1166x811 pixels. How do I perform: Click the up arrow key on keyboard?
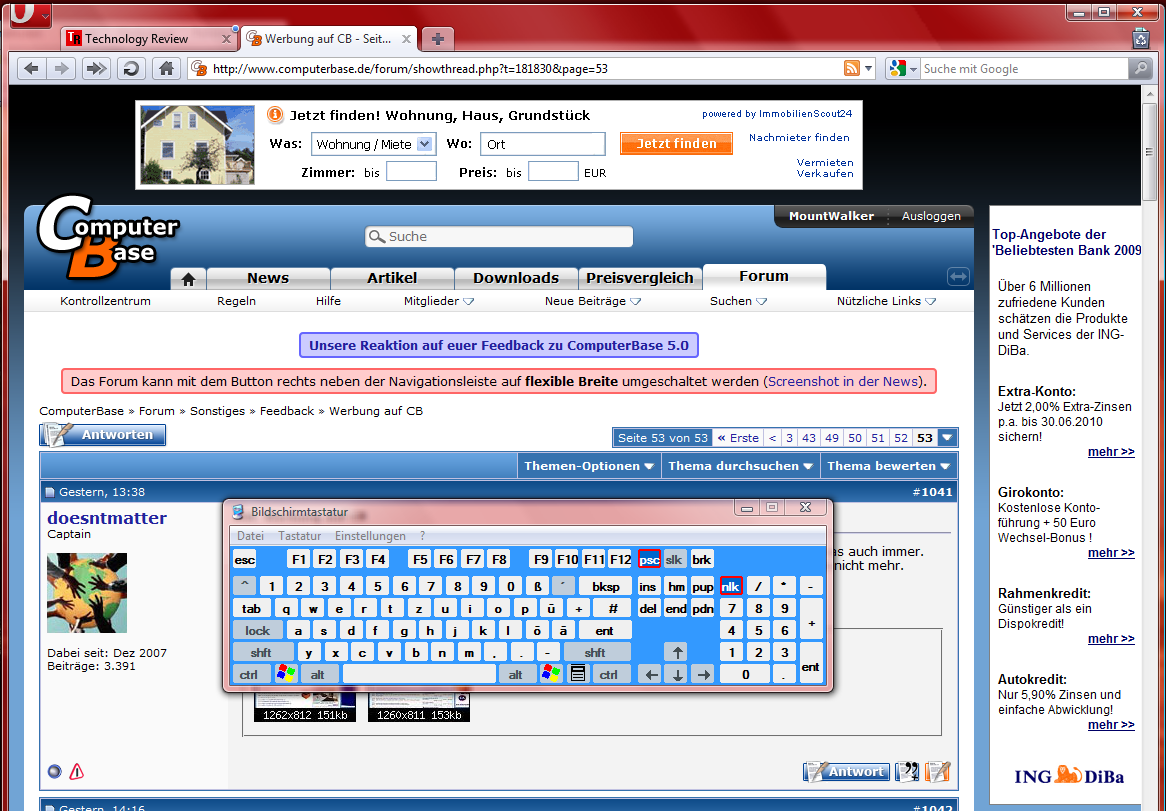click(x=677, y=653)
